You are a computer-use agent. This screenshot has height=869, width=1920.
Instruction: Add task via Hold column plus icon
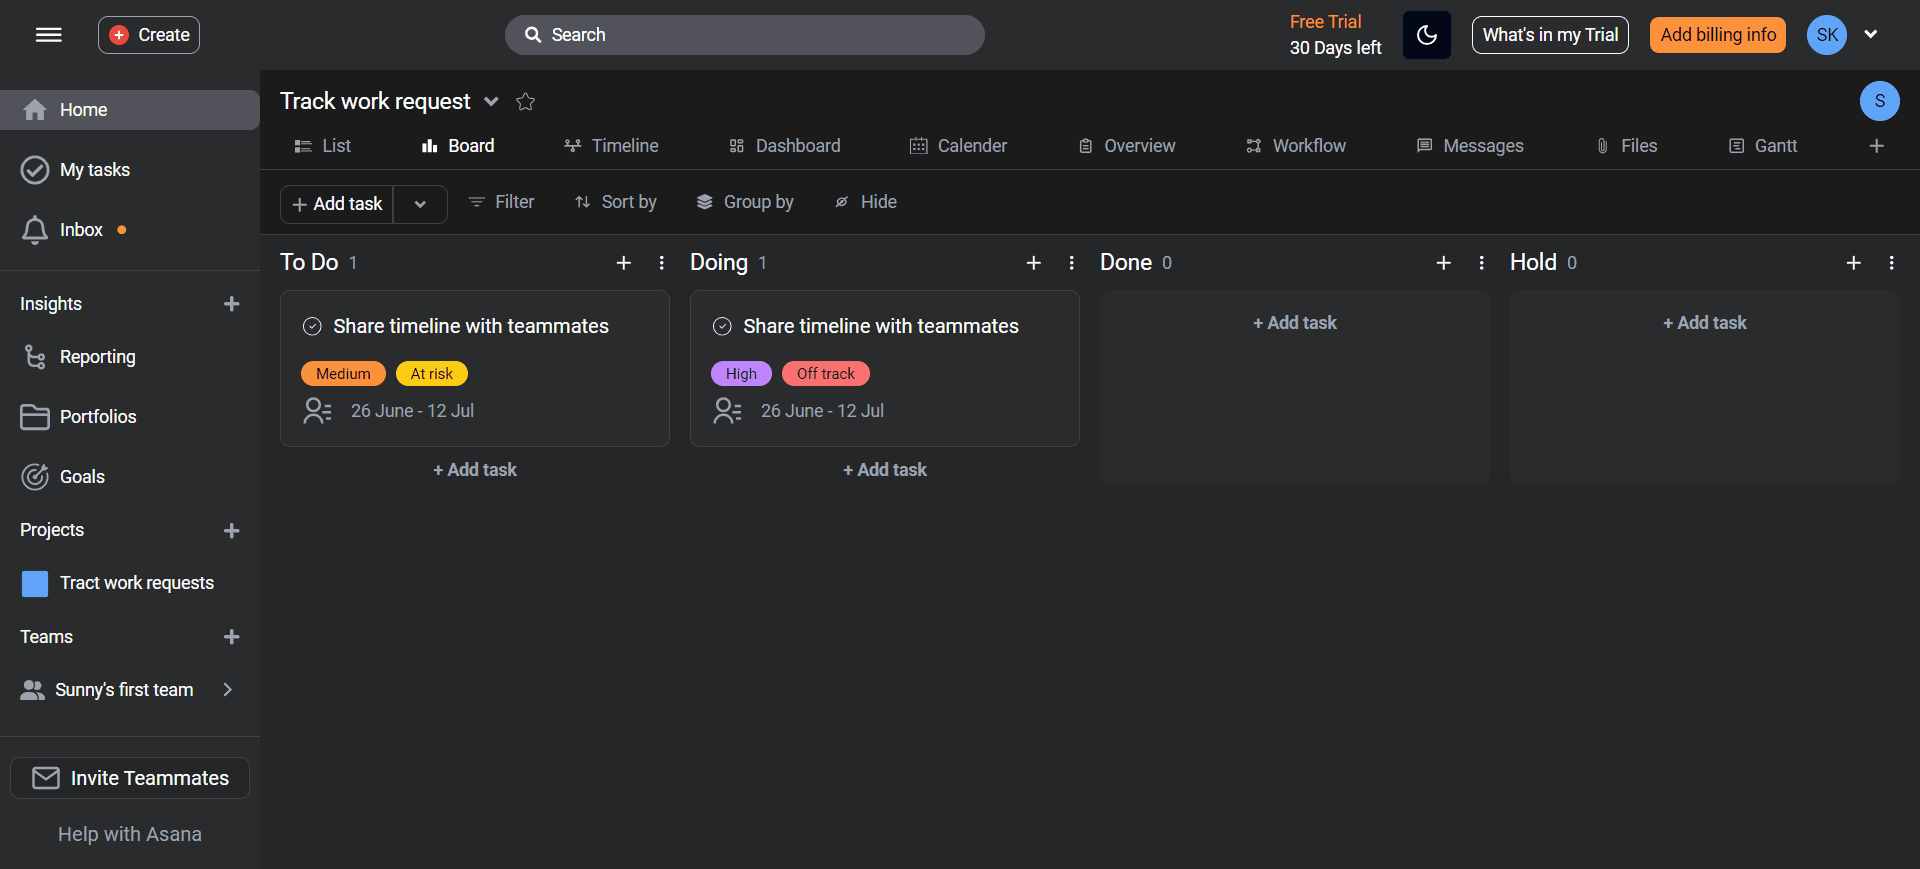[1853, 262]
